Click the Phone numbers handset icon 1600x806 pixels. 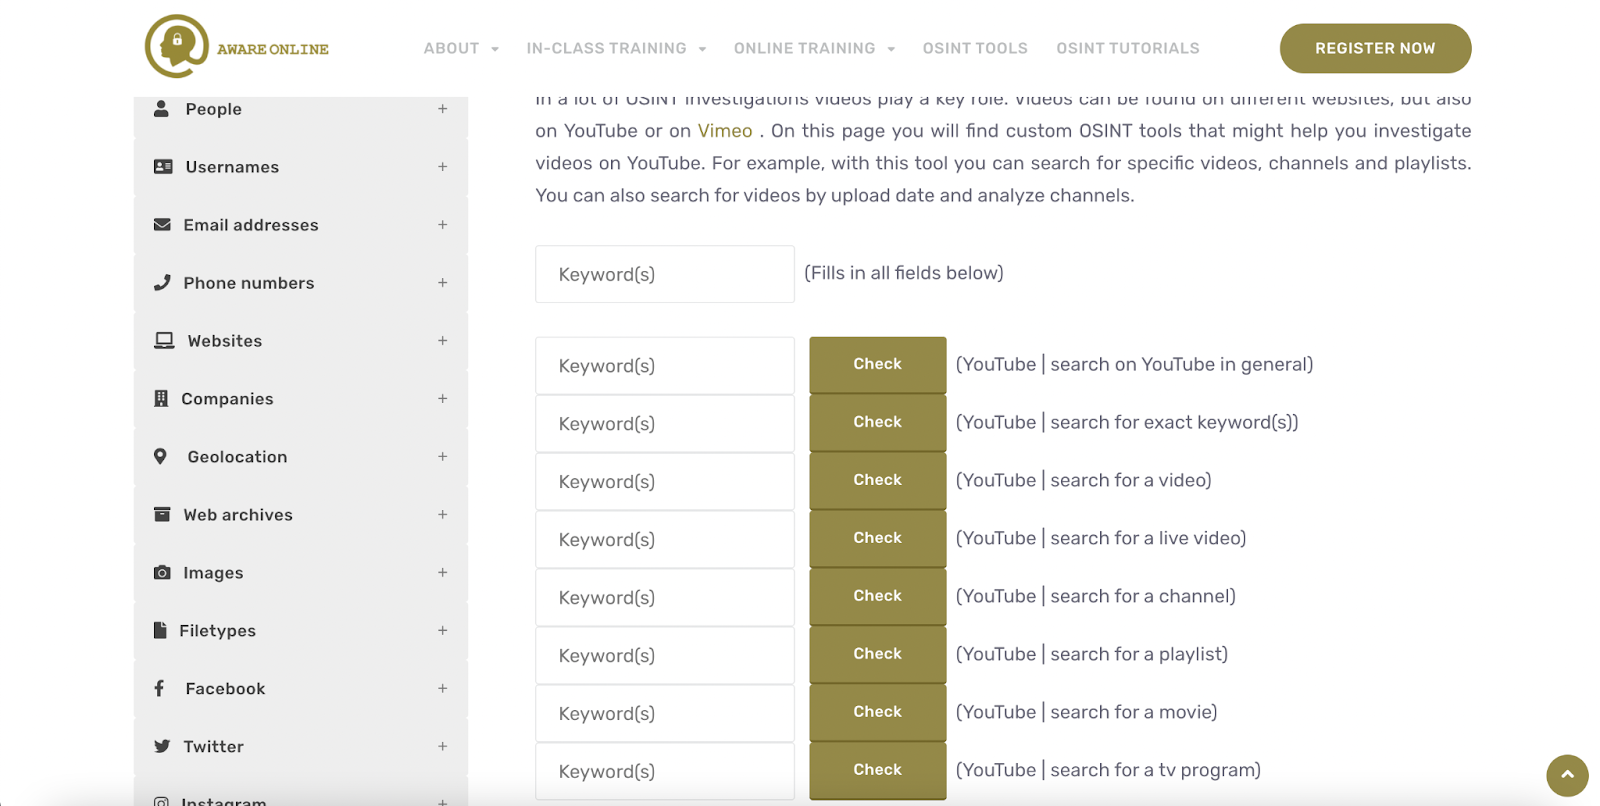[162, 283]
